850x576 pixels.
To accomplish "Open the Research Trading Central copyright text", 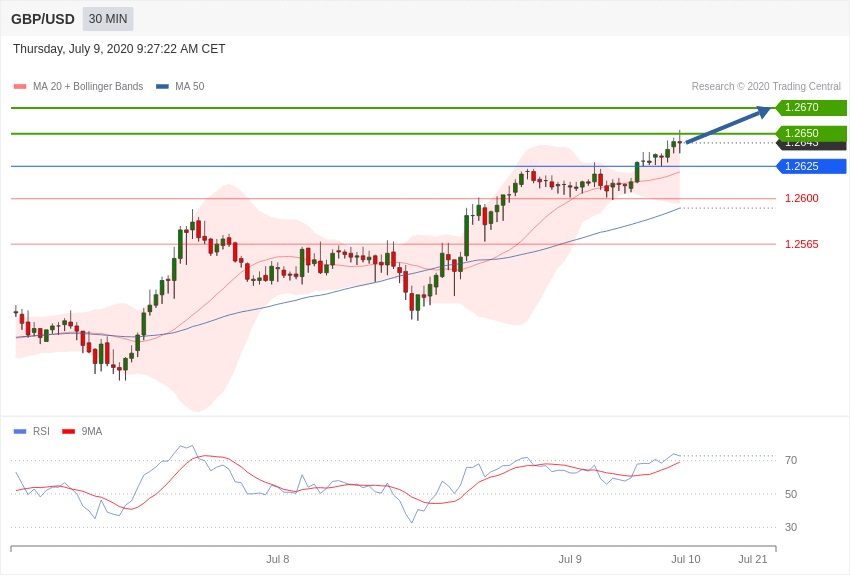I will click(x=766, y=87).
